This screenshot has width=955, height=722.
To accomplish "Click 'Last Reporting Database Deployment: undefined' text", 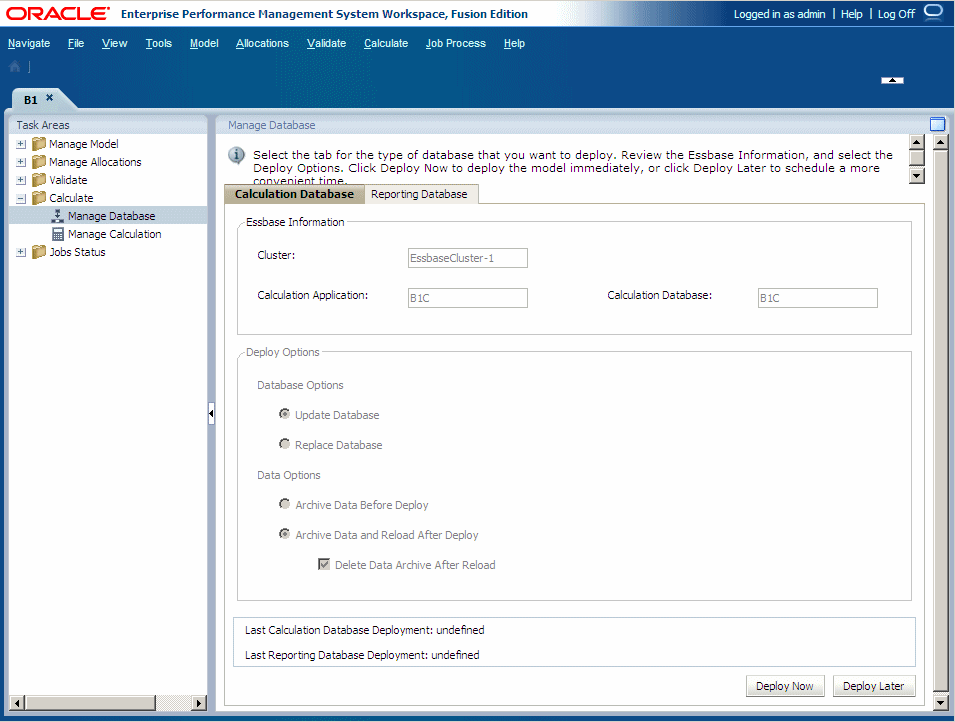I will 362,655.
